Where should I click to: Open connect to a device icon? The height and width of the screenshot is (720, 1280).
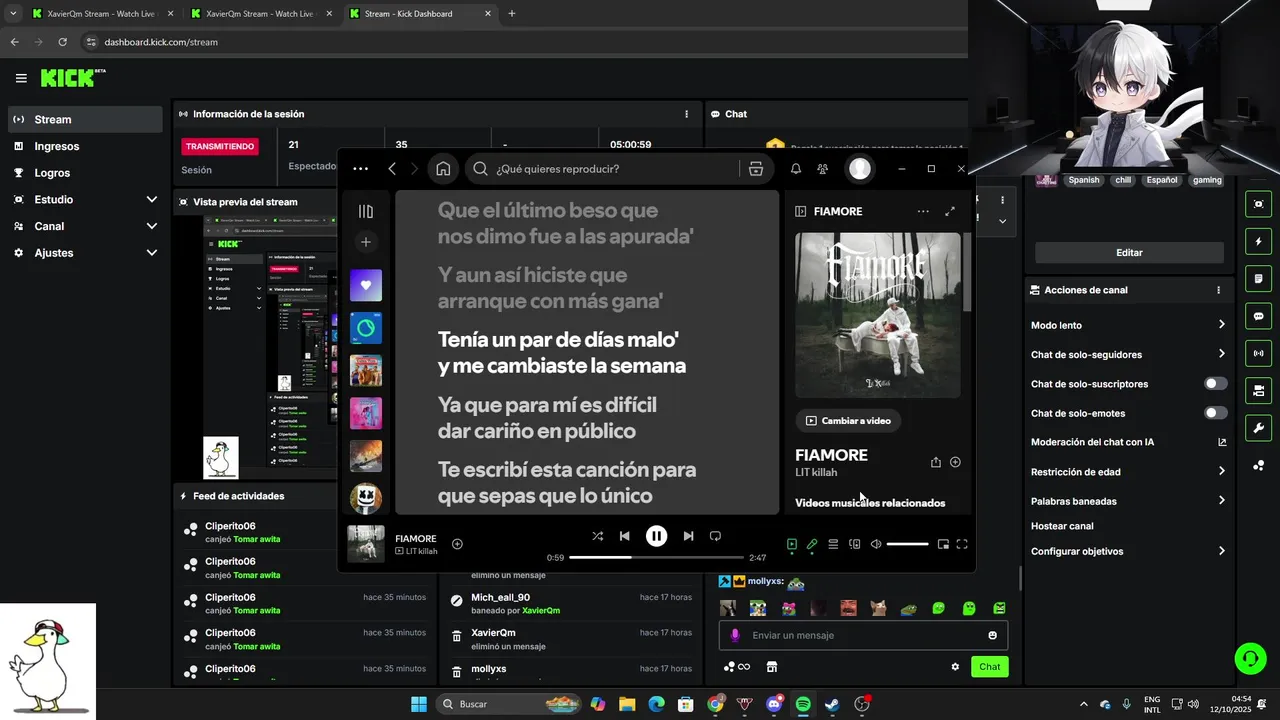[x=854, y=544]
